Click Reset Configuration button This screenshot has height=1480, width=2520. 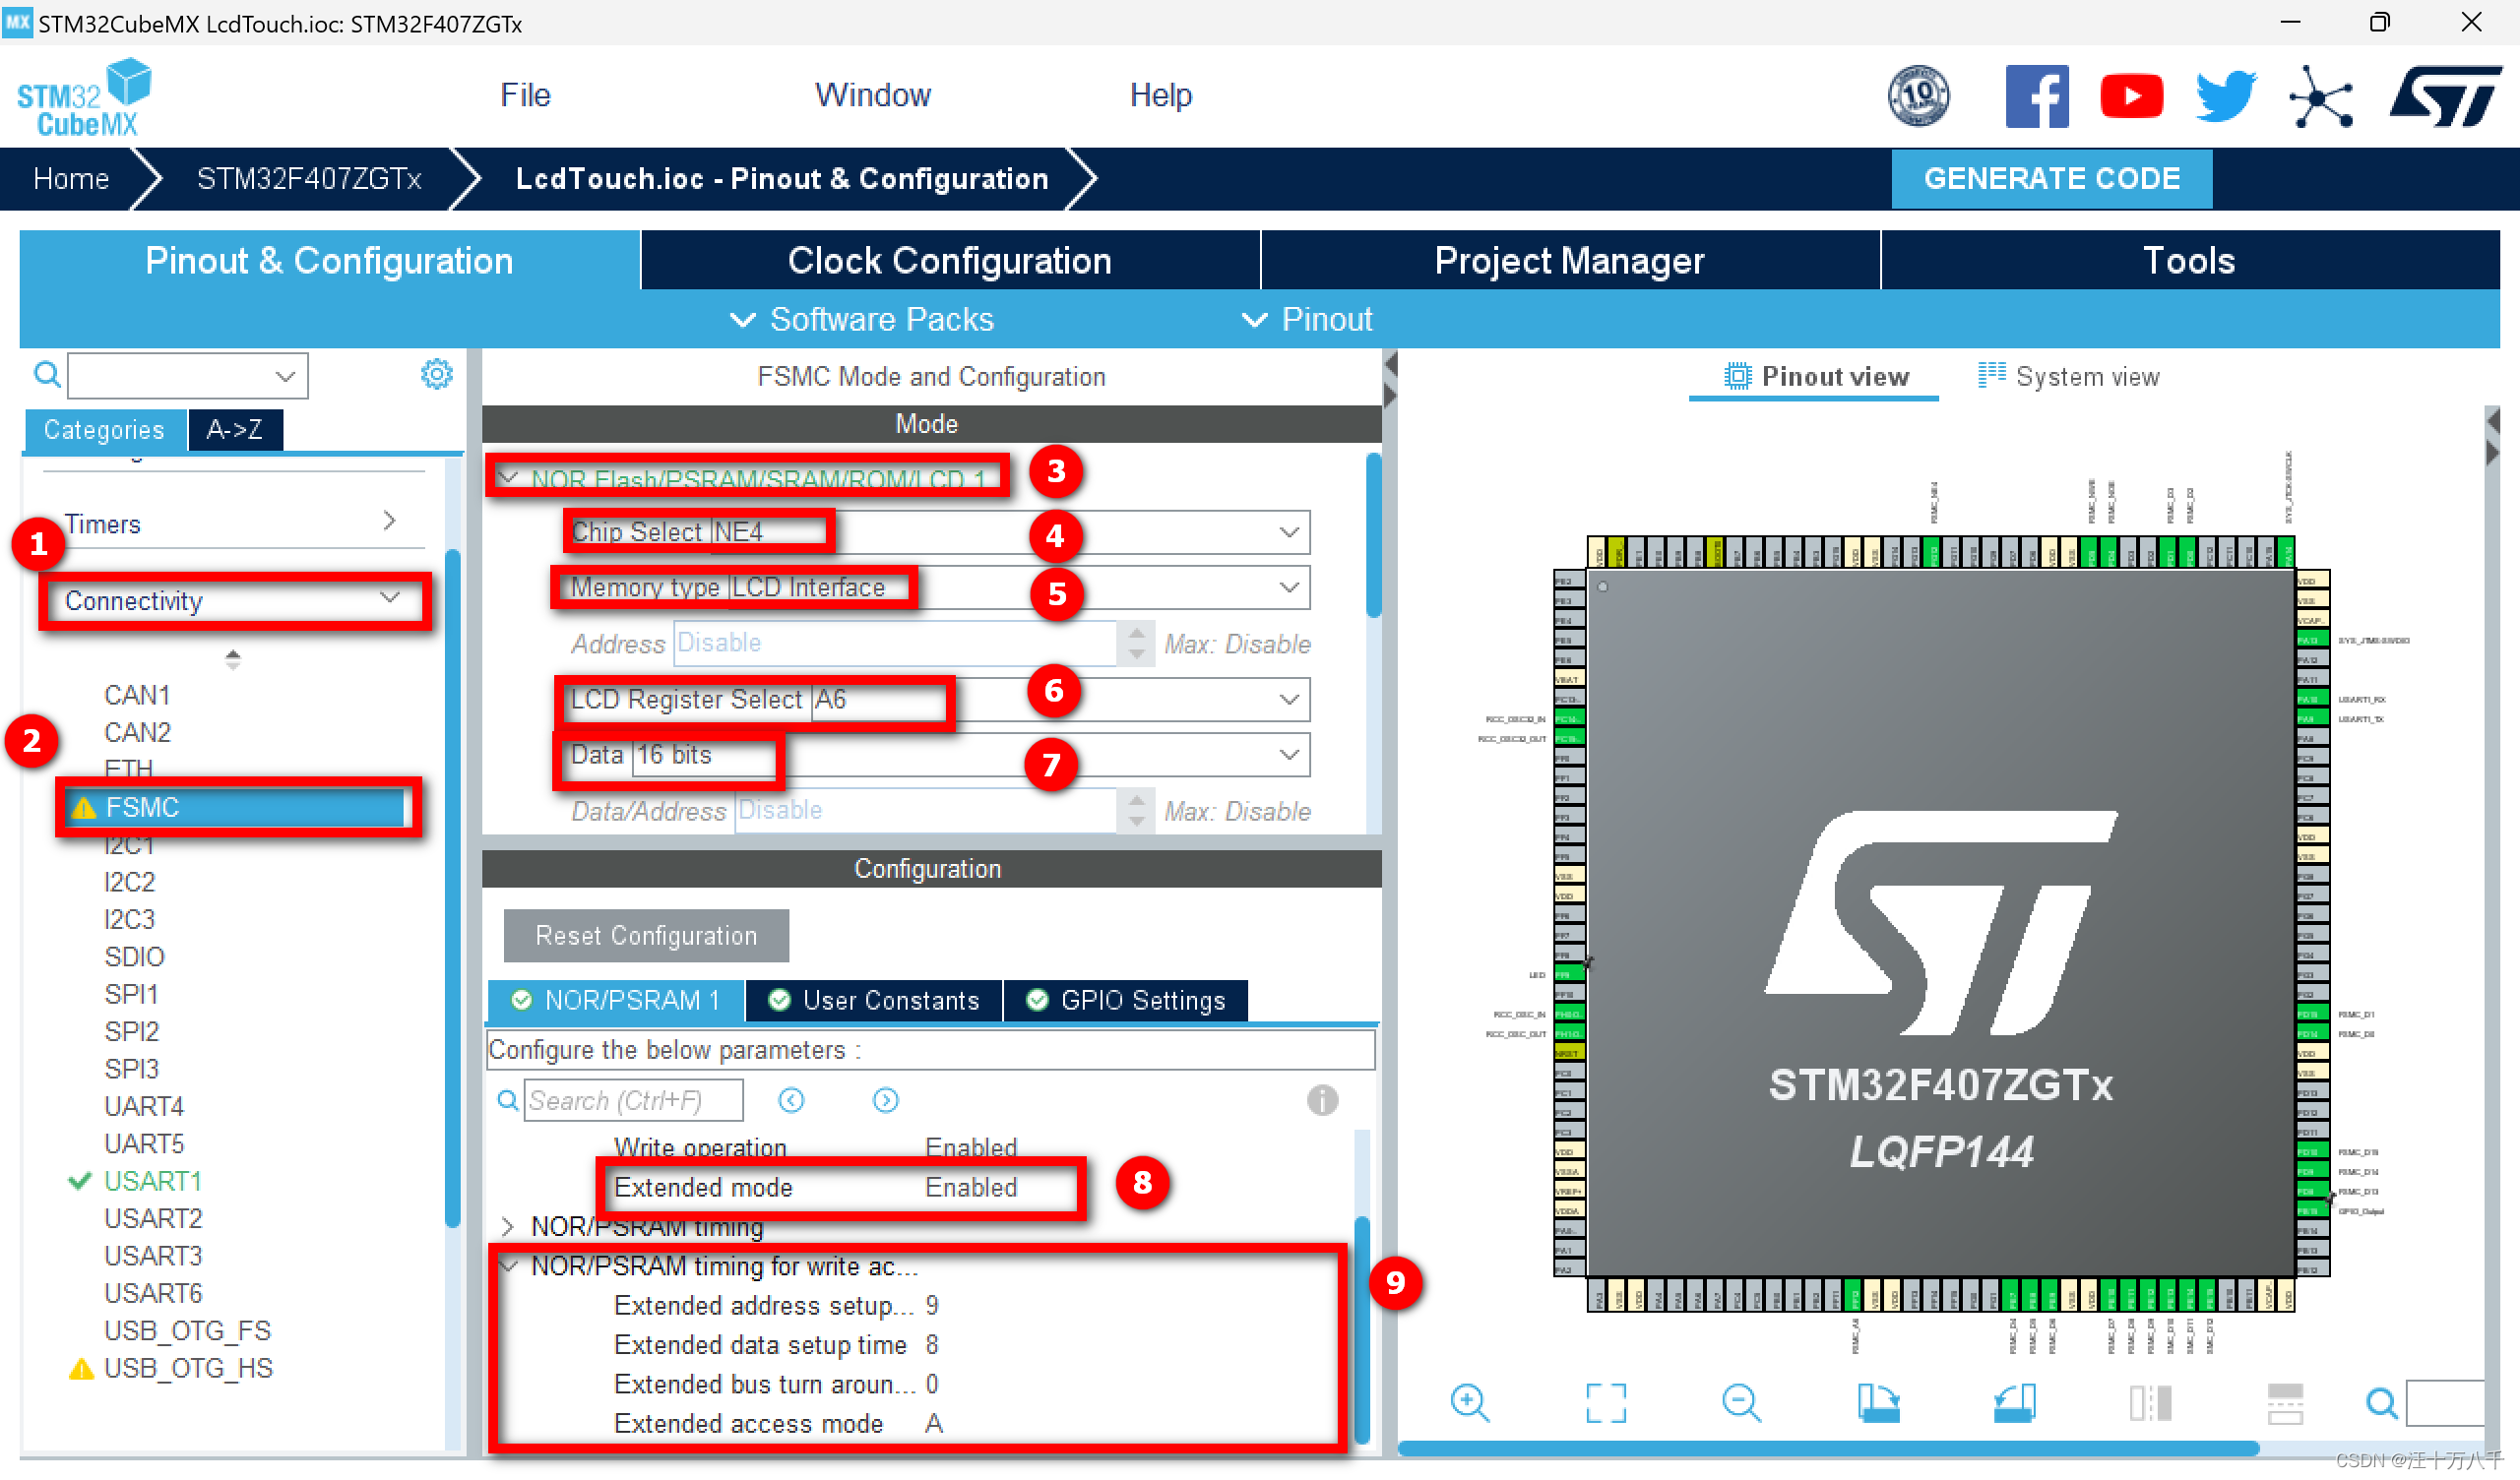click(646, 935)
